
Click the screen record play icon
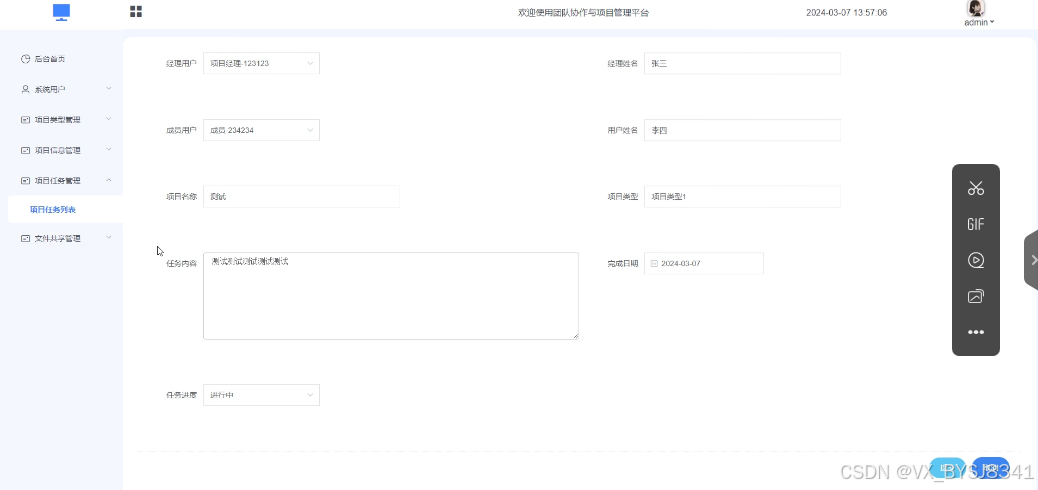(x=976, y=260)
